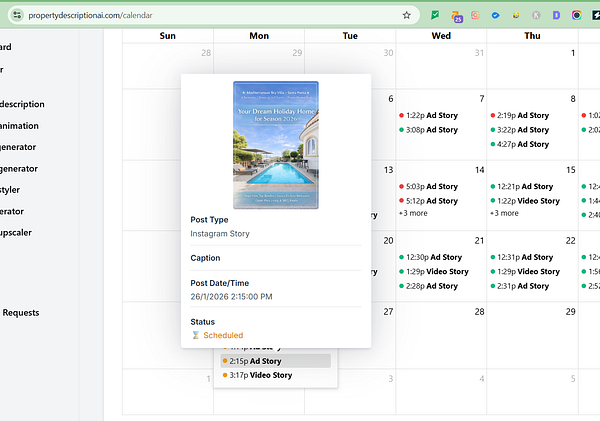Select the 2:15p Ad Story event
Viewport: 600px width, 421px height.
tap(276, 361)
